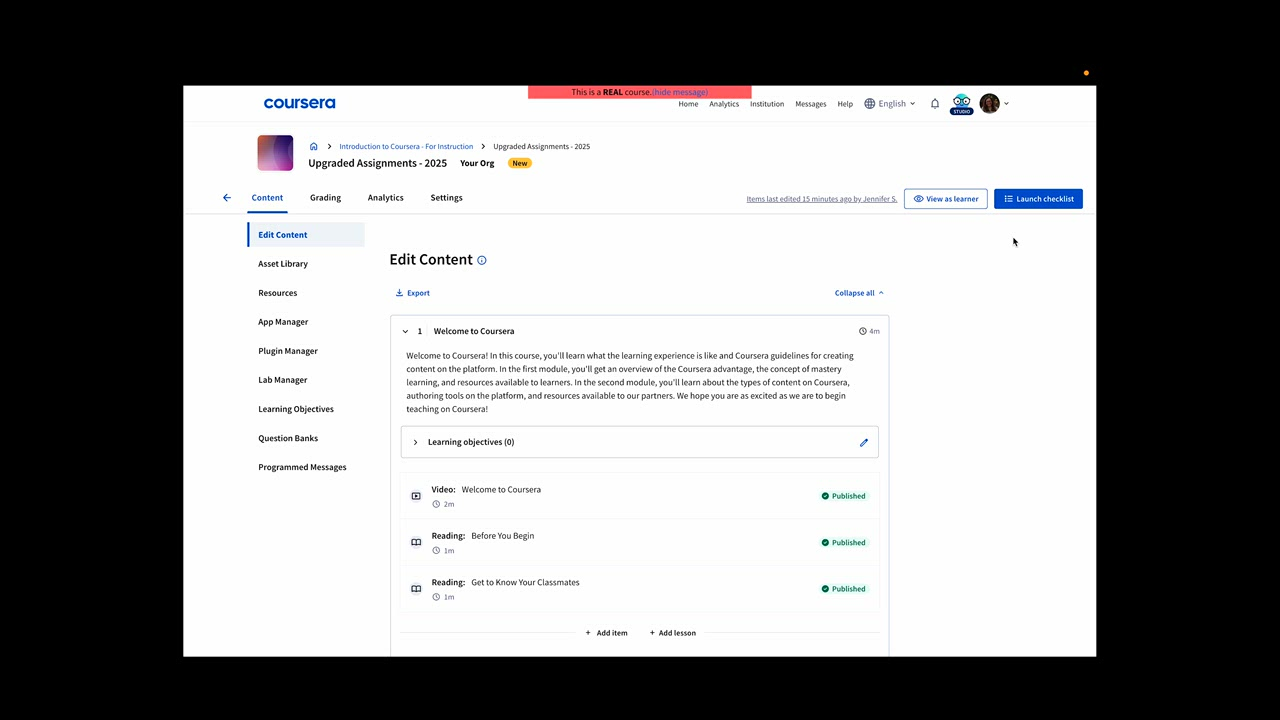Image resolution: width=1280 pixels, height=720 pixels.
Task: Click the hide message link
Action: (680, 92)
